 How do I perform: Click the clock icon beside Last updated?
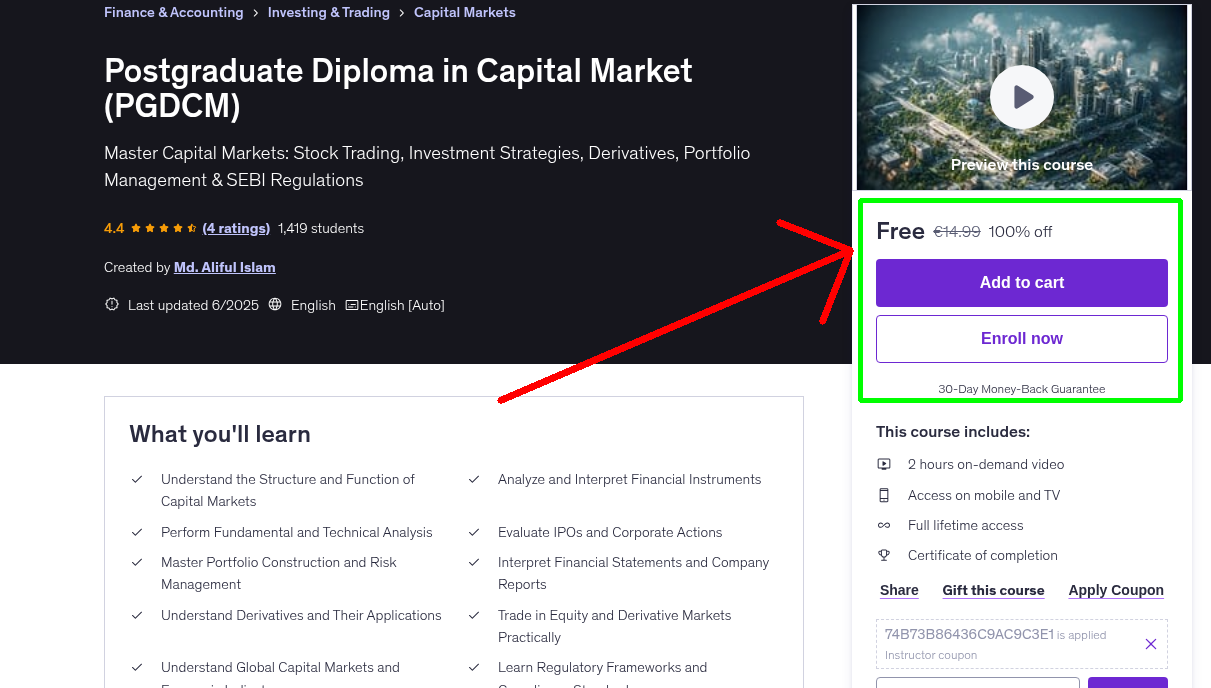(x=111, y=304)
